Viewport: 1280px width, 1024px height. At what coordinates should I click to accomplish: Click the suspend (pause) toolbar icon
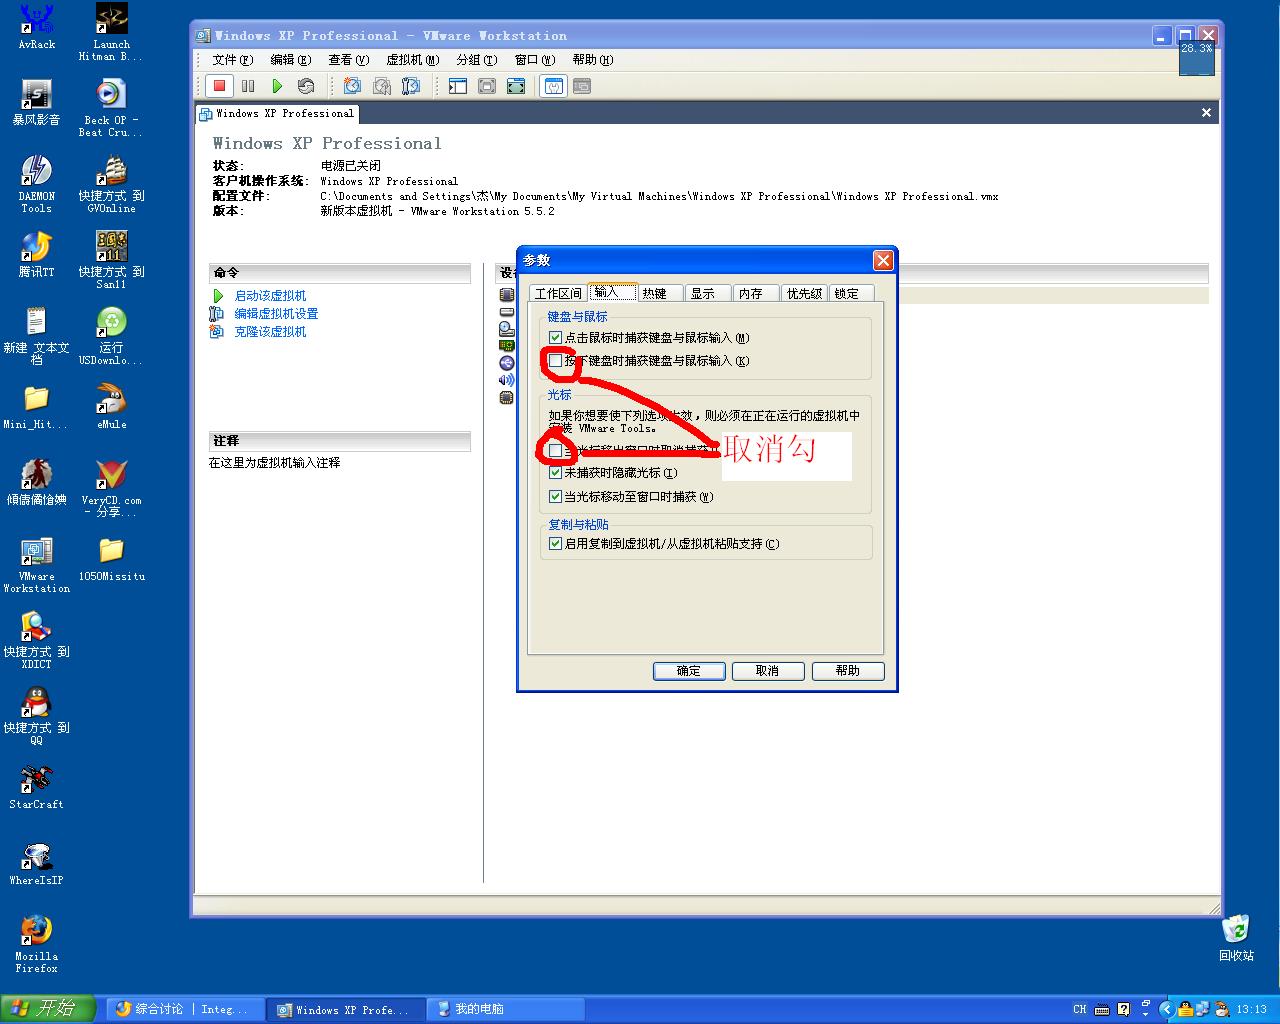(x=248, y=86)
